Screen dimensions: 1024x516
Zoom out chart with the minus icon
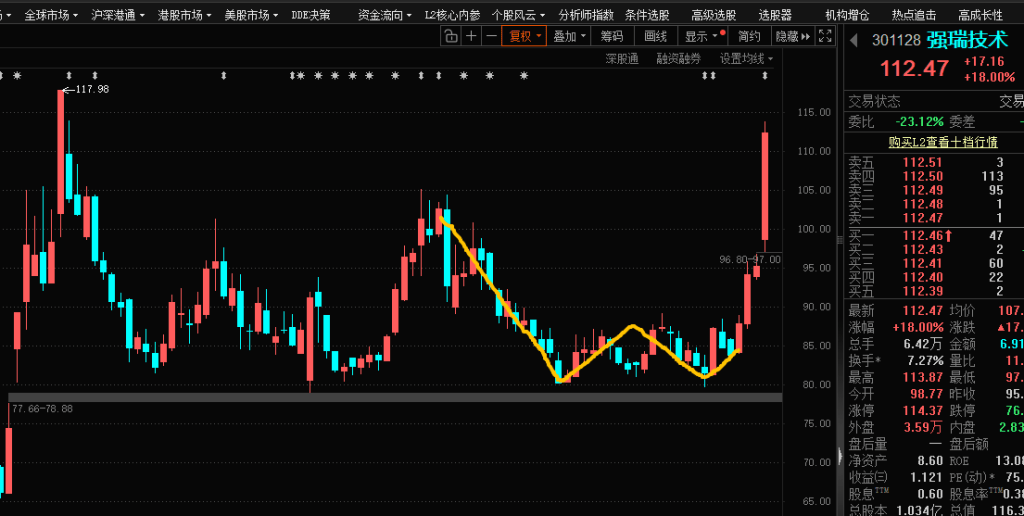(491, 37)
